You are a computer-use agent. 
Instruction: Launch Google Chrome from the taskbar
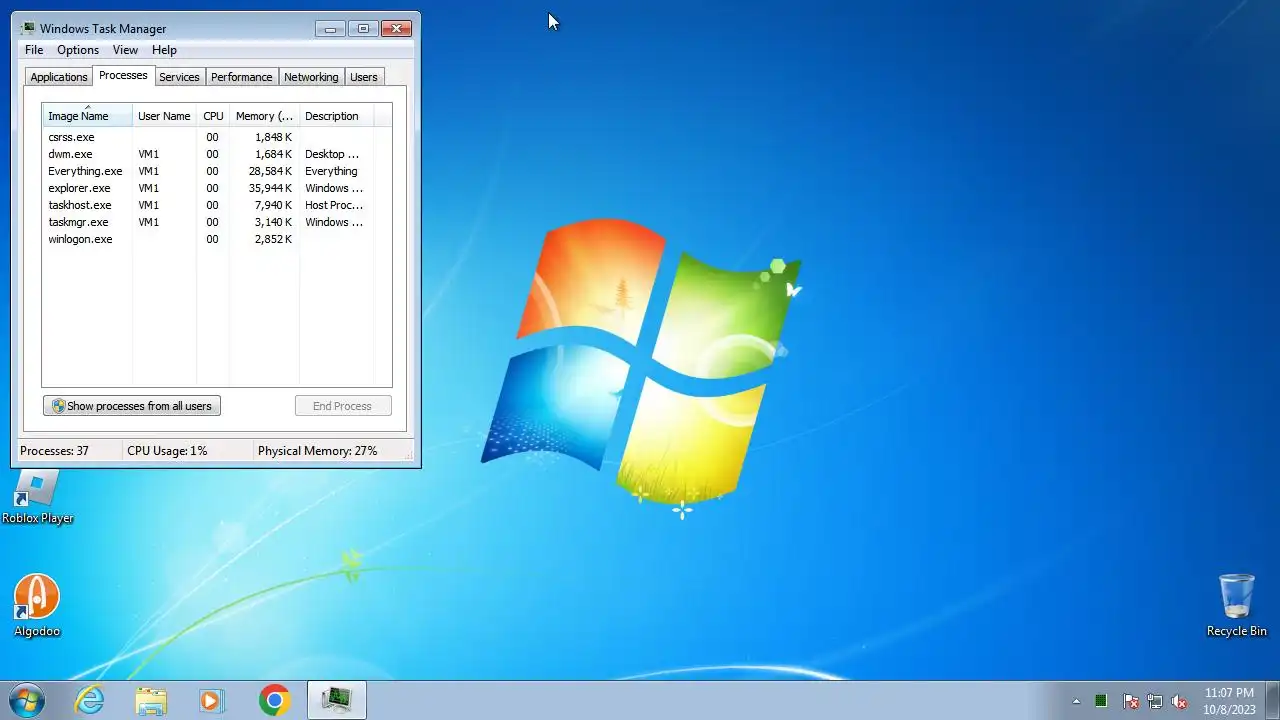274,700
